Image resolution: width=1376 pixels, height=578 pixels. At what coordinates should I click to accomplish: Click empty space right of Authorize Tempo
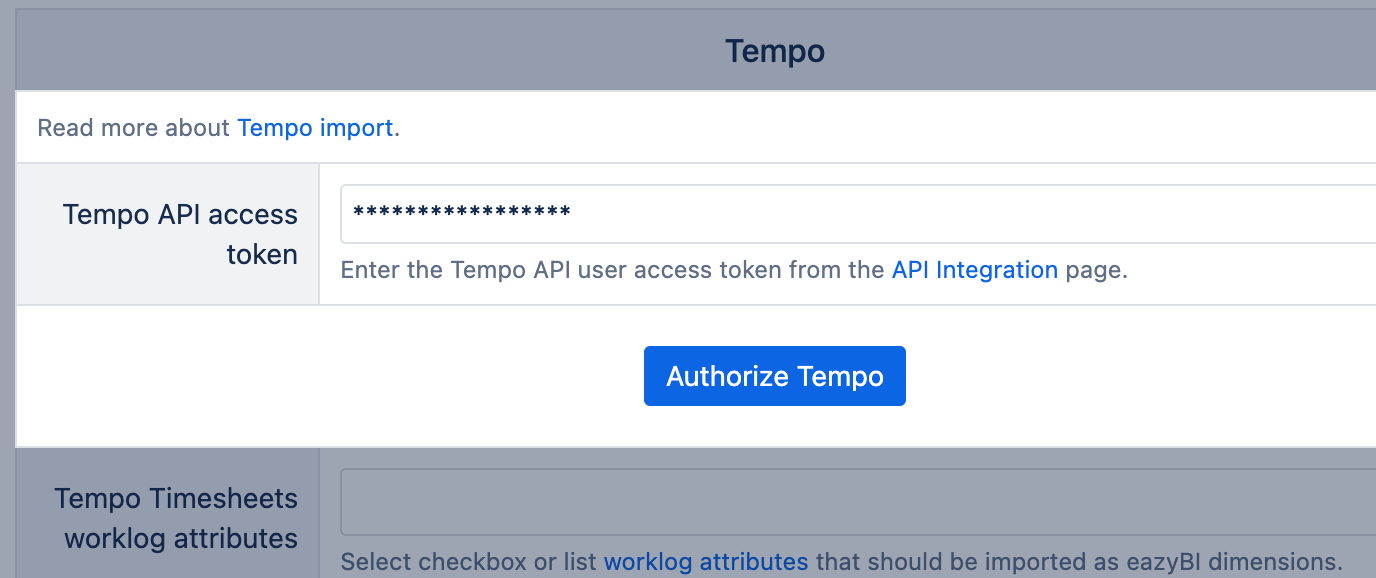point(1140,376)
